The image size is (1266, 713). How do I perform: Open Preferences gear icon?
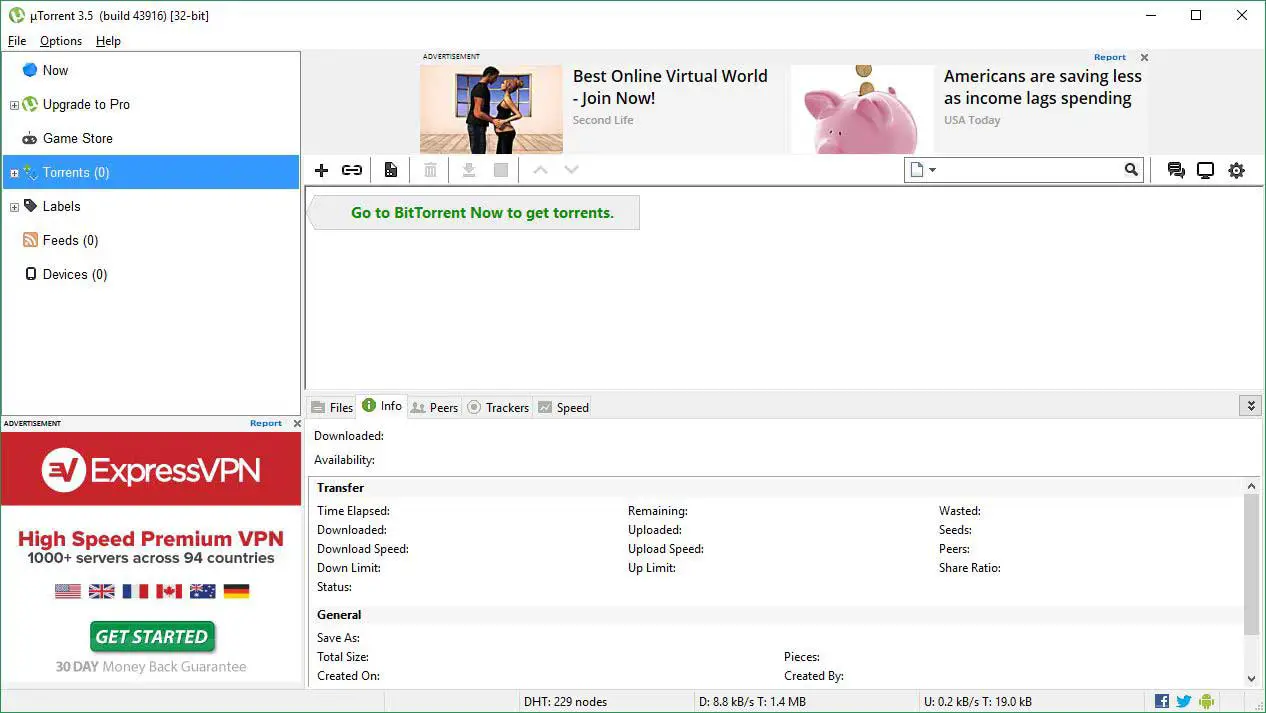coord(1237,170)
